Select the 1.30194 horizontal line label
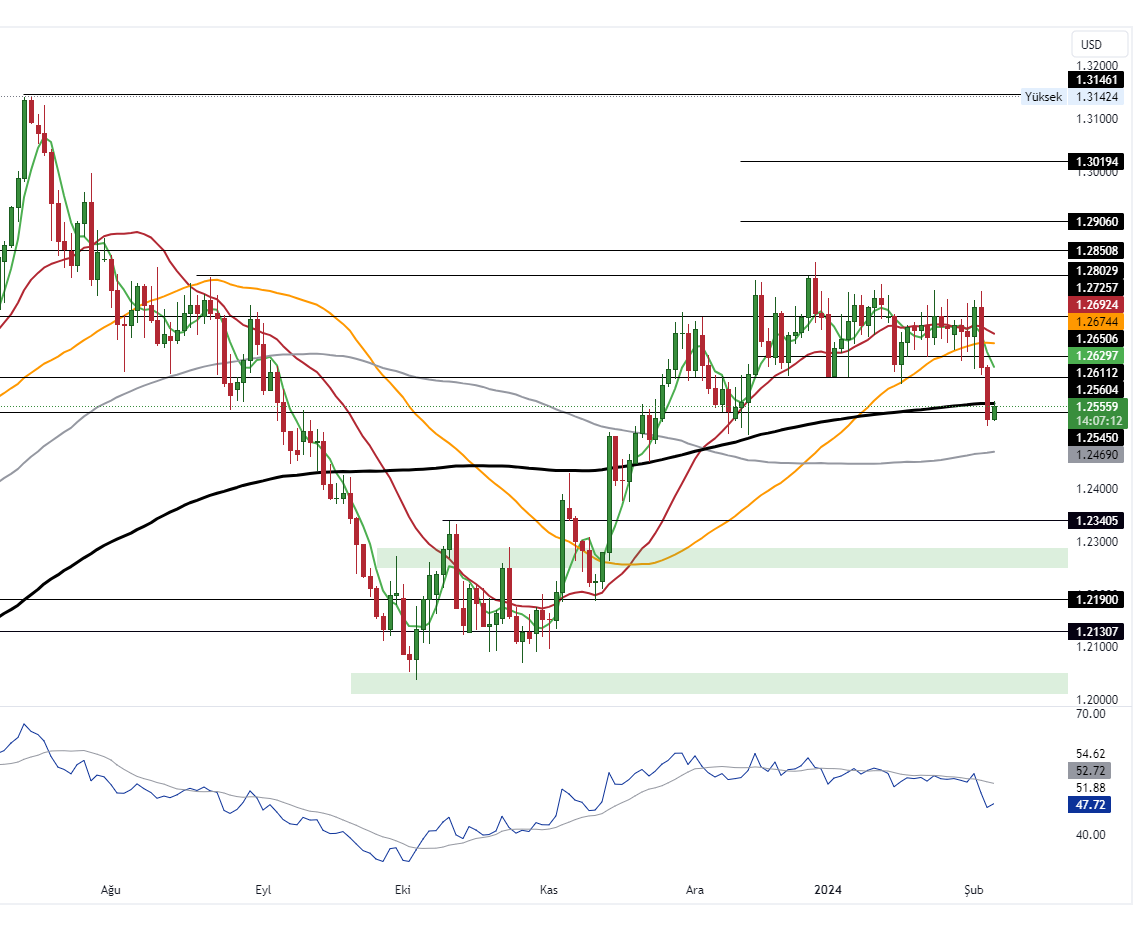Screen dimensions: 1142x939 1096,161
